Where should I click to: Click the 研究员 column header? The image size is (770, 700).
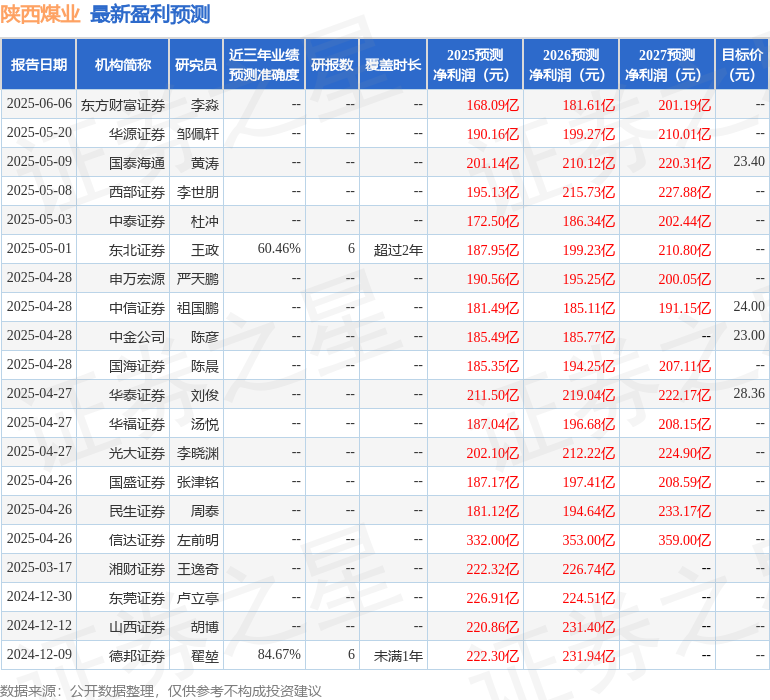pyautogui.click(x=195, y=65)
